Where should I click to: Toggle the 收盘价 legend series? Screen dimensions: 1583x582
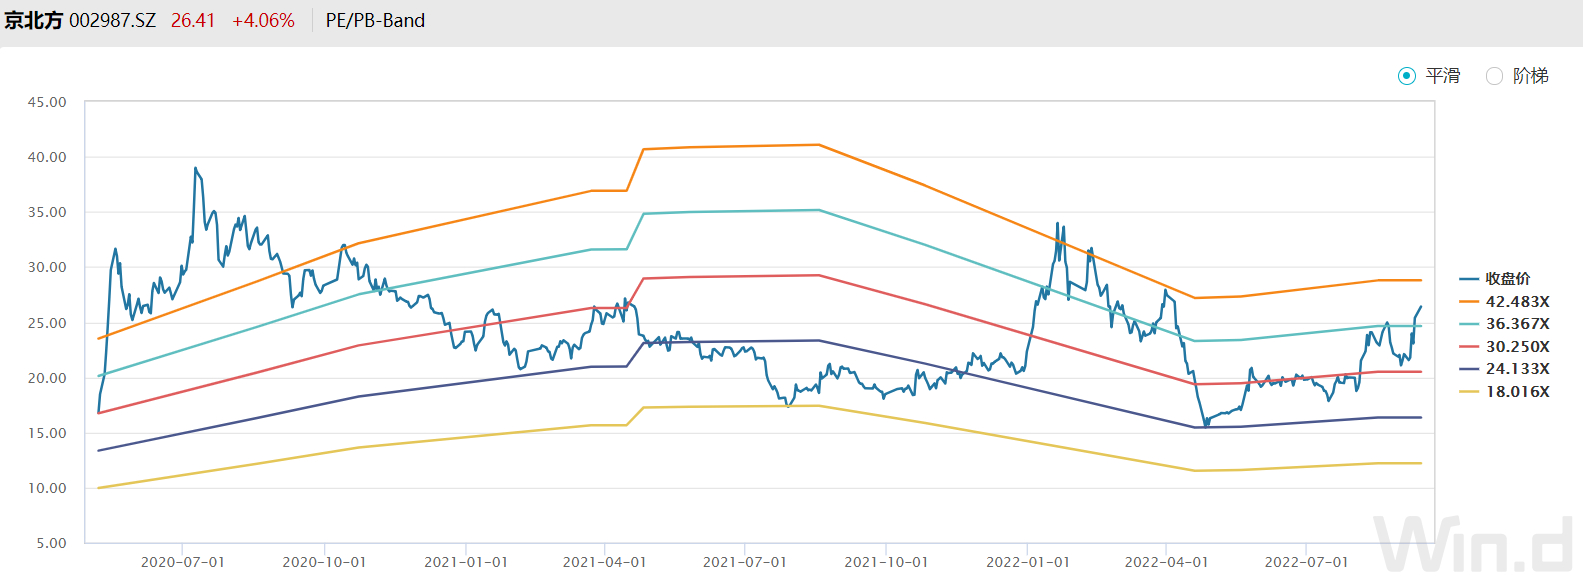1506,279
